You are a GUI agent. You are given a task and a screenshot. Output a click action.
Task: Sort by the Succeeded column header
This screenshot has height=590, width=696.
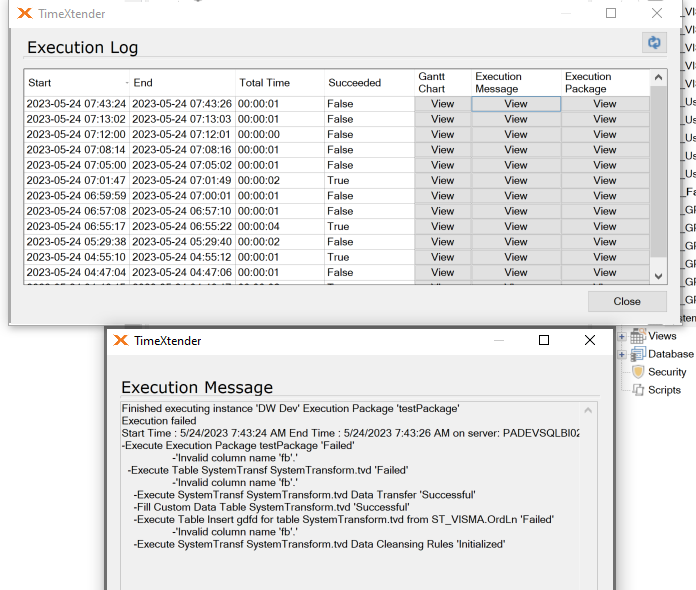pos(369,83)
